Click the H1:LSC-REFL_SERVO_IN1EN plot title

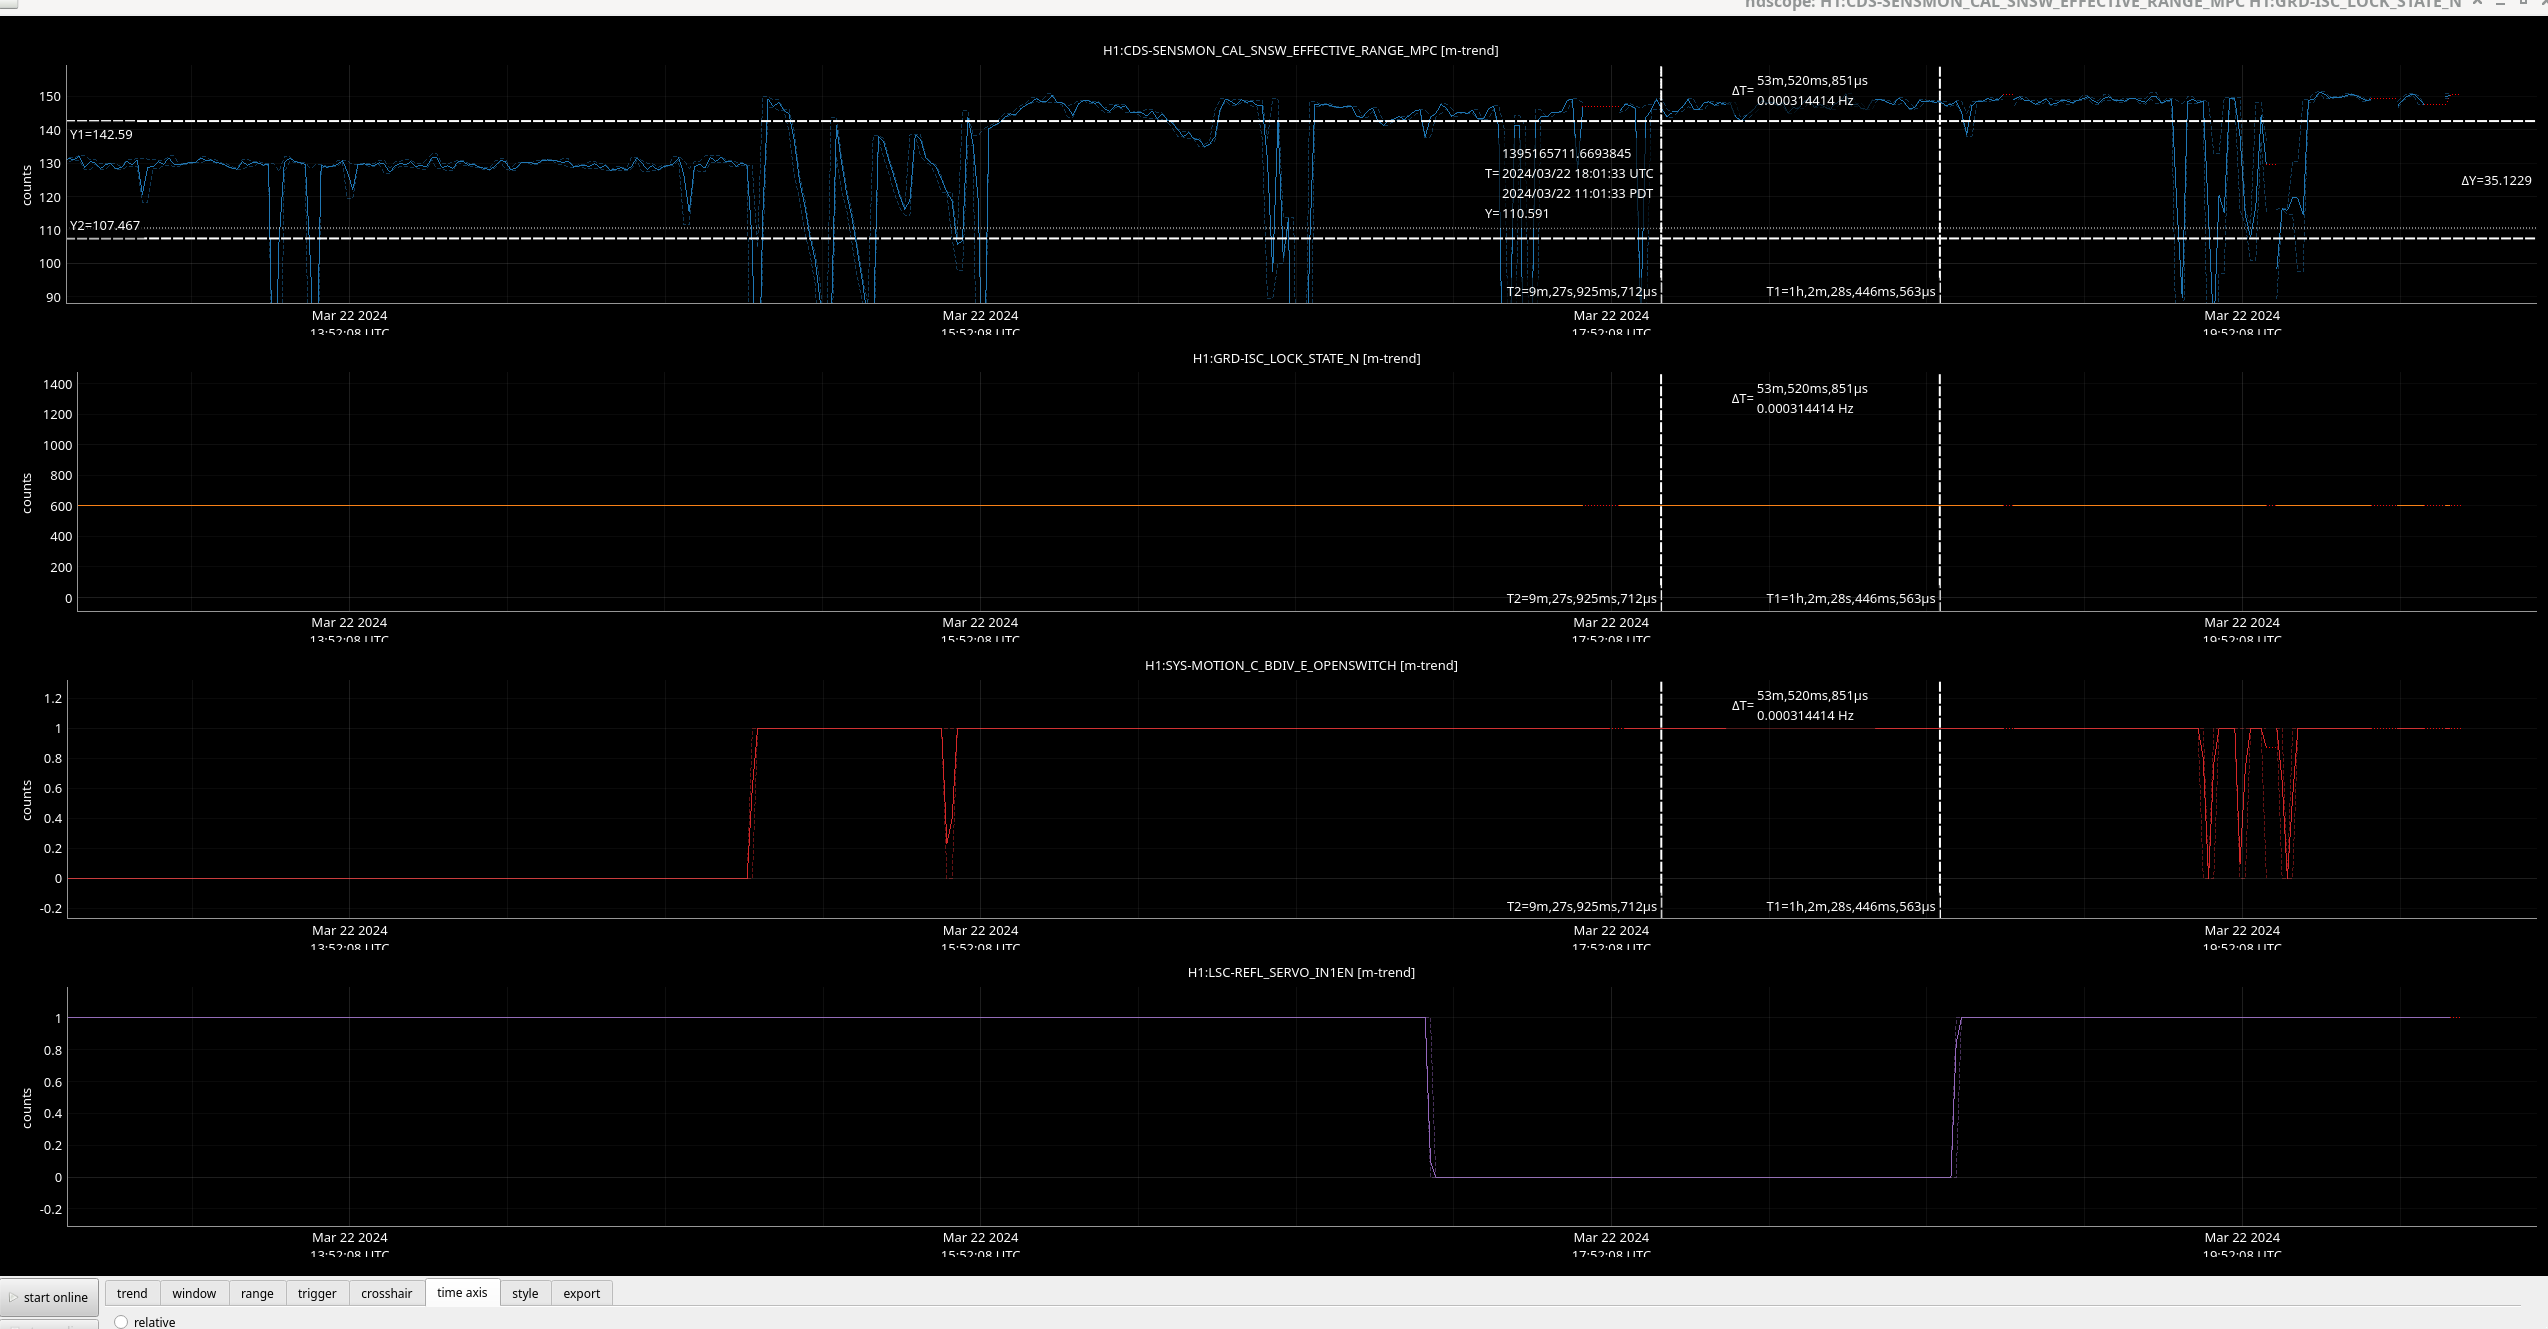1300,972
